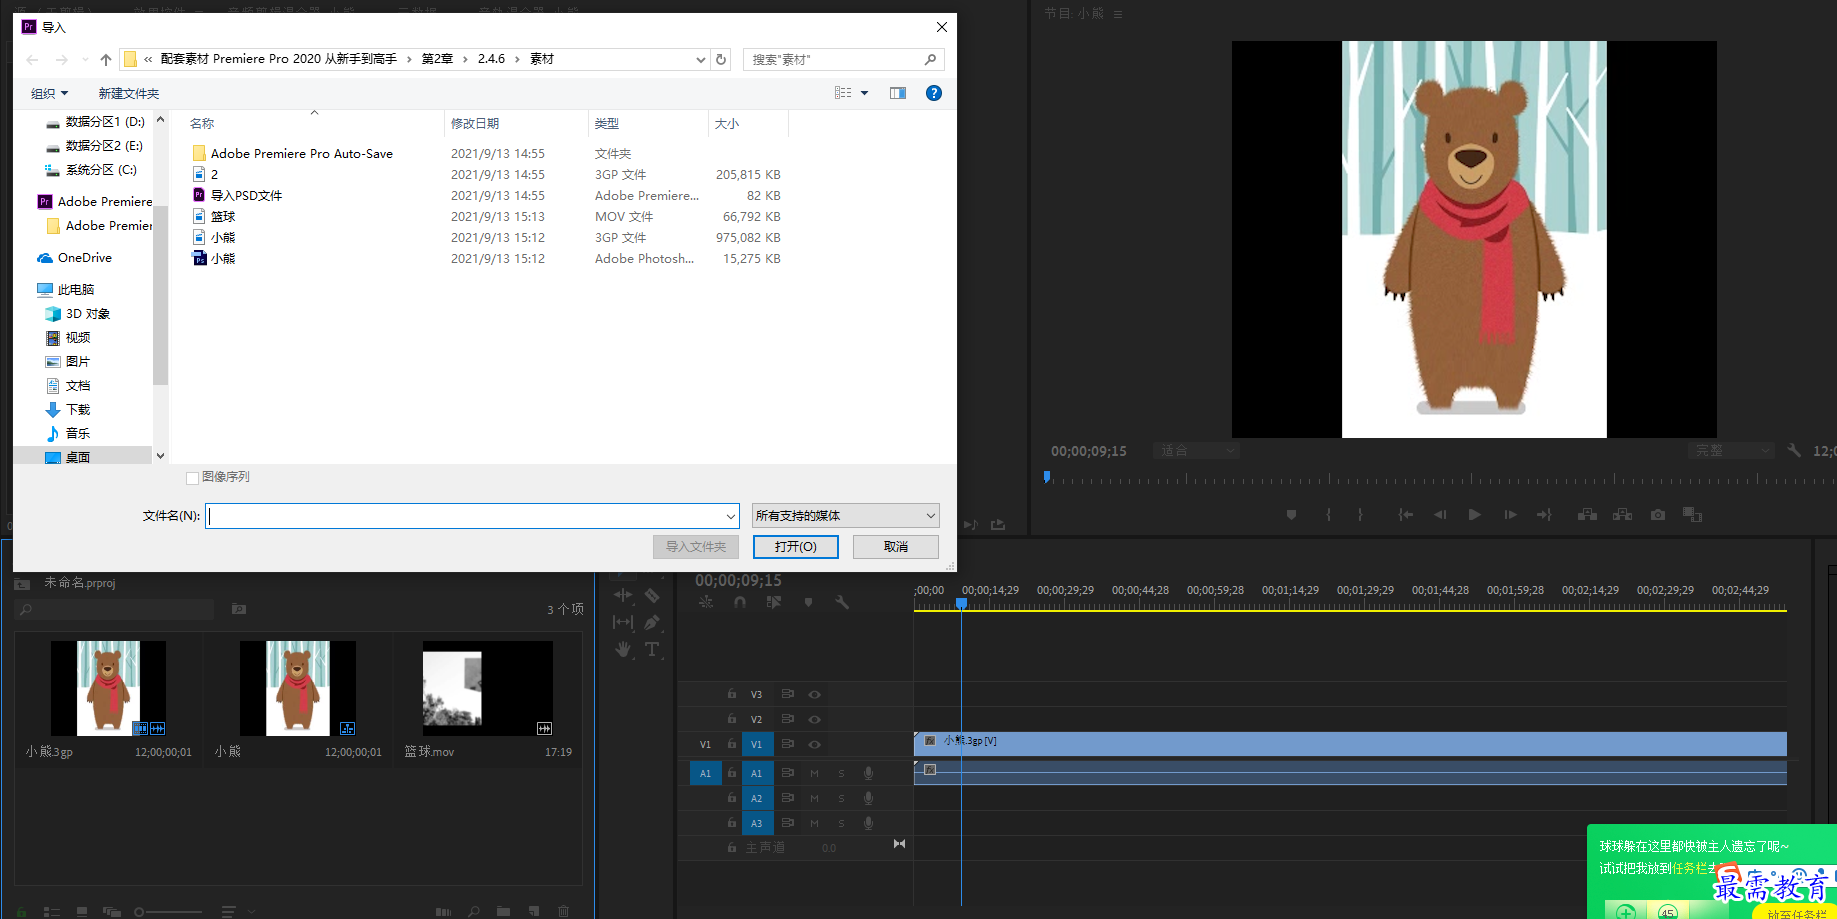Select the Razor tool in the tools panel
The height and width of the screenshot is (919, 1837).
[652, 595]
